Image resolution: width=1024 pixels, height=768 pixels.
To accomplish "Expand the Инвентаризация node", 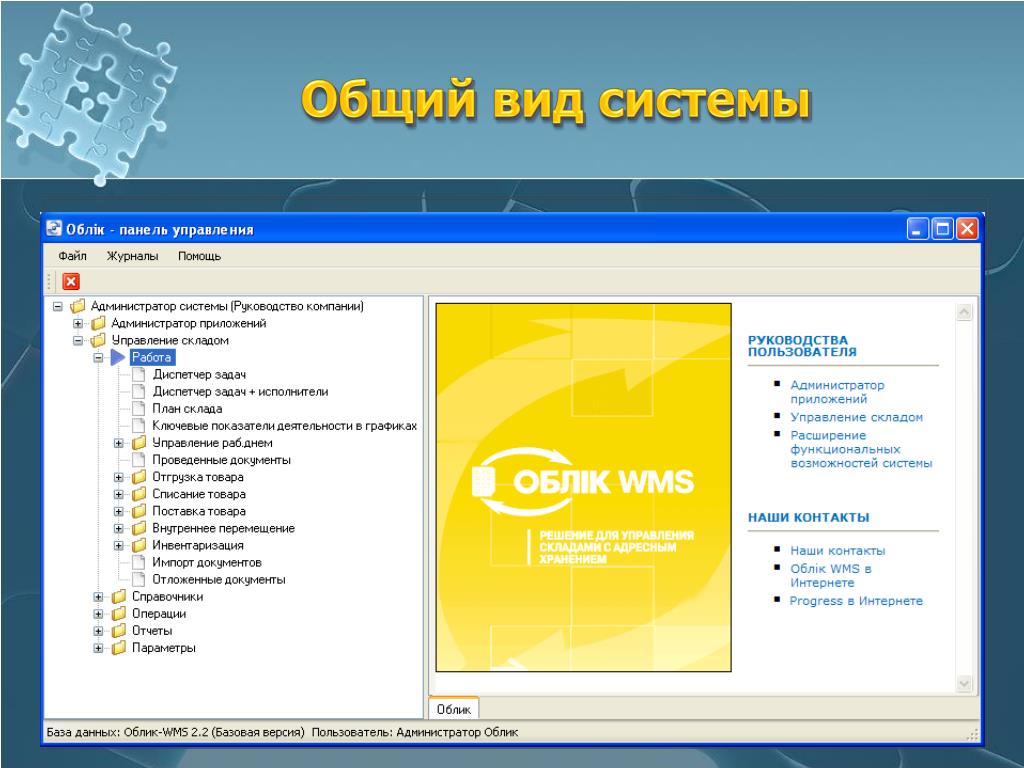I will 118,545.
